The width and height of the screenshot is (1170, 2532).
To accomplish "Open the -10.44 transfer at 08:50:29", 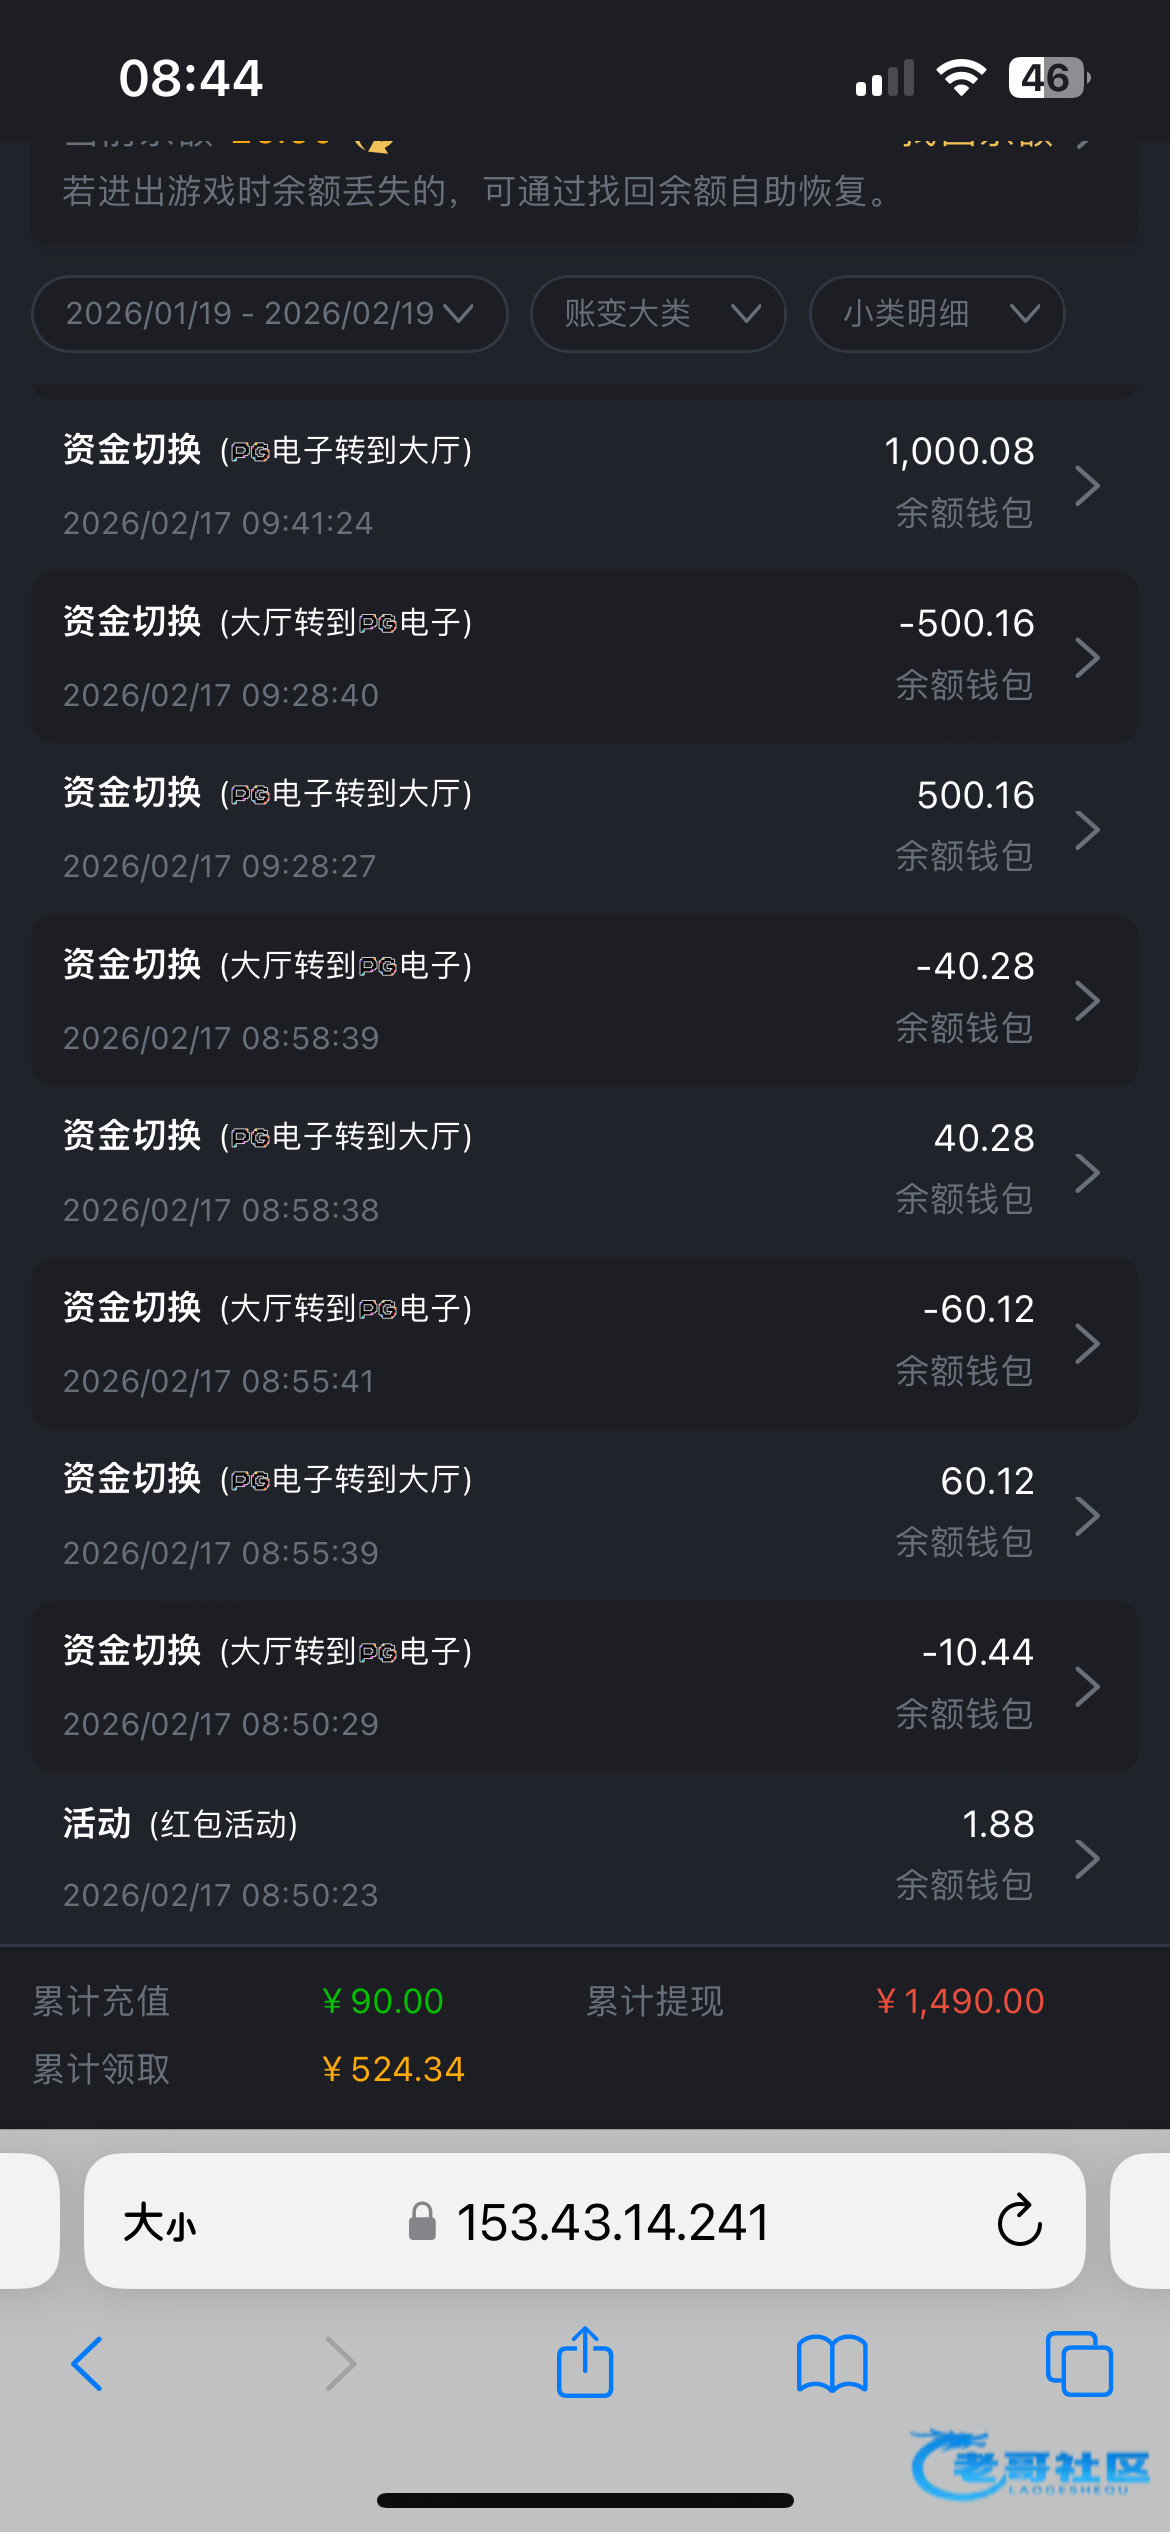I will coord(584,1686).
